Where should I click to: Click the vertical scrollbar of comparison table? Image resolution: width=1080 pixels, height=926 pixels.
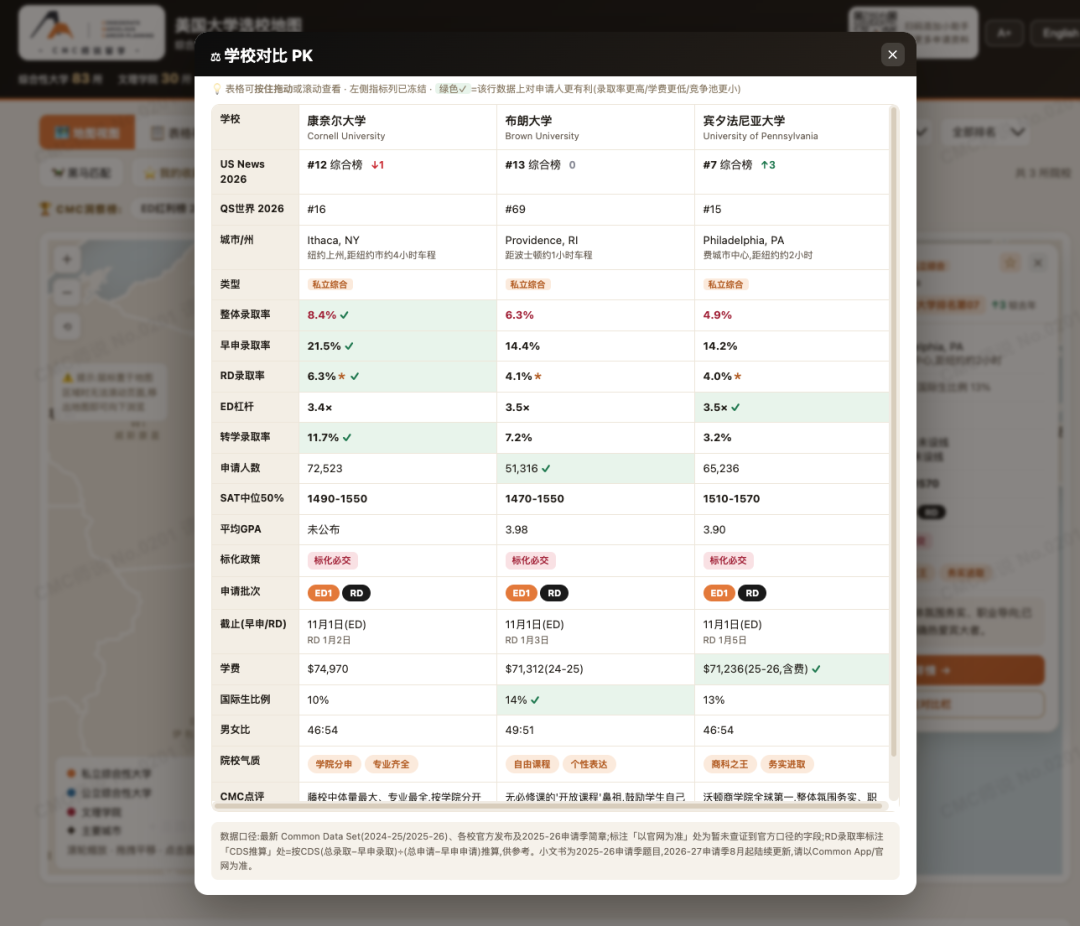coord(893,432)
